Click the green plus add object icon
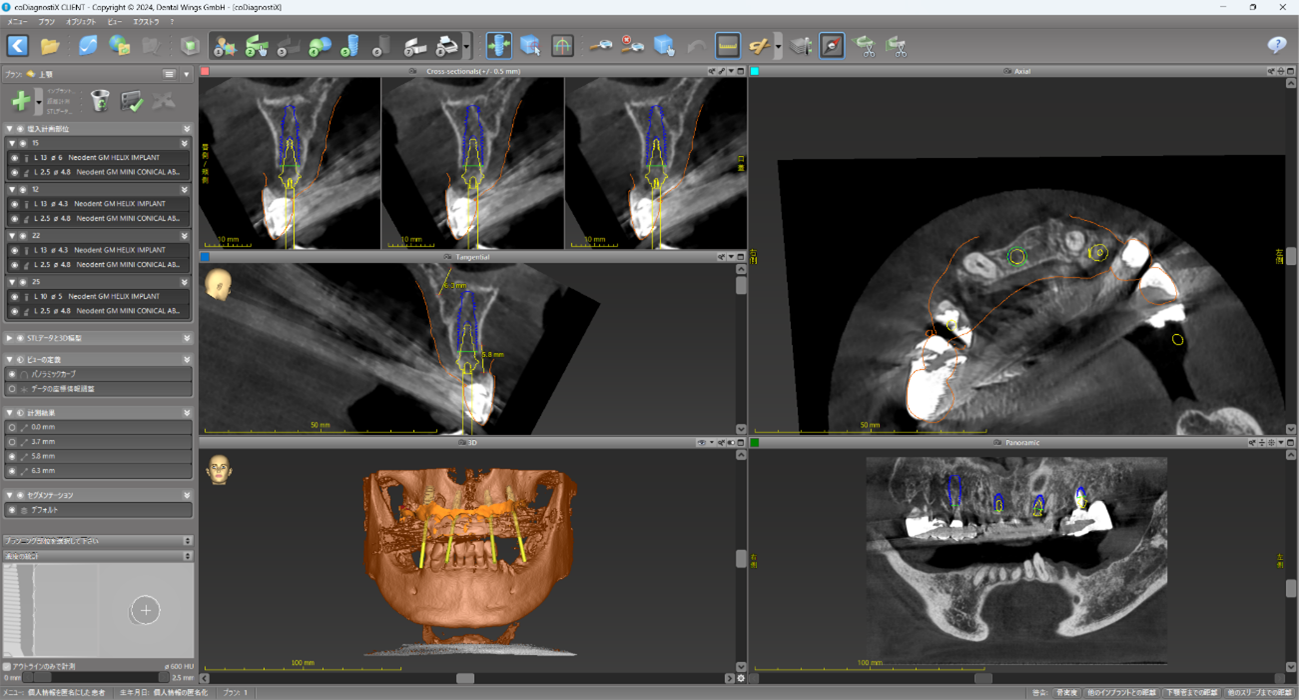The width and height of the screenshot is (1299, 700). [x=20, y=101]
